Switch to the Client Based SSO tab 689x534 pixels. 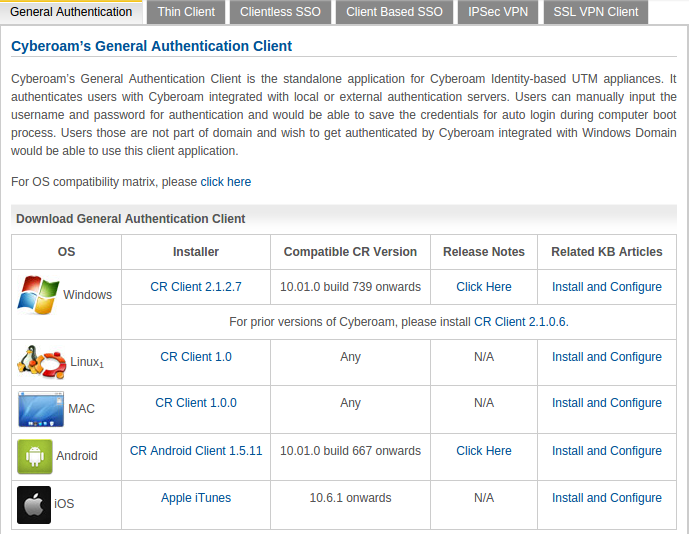[394, 12]
